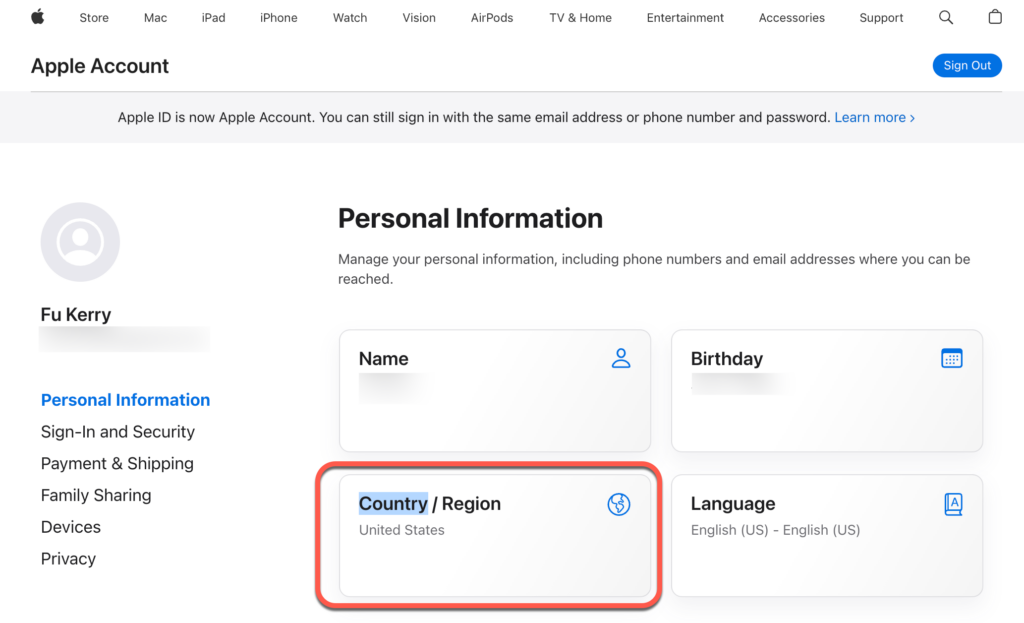Open the Privacy sidebar section
The height and width of the screenshot is (623, 1024).
[x=68, y=559]
